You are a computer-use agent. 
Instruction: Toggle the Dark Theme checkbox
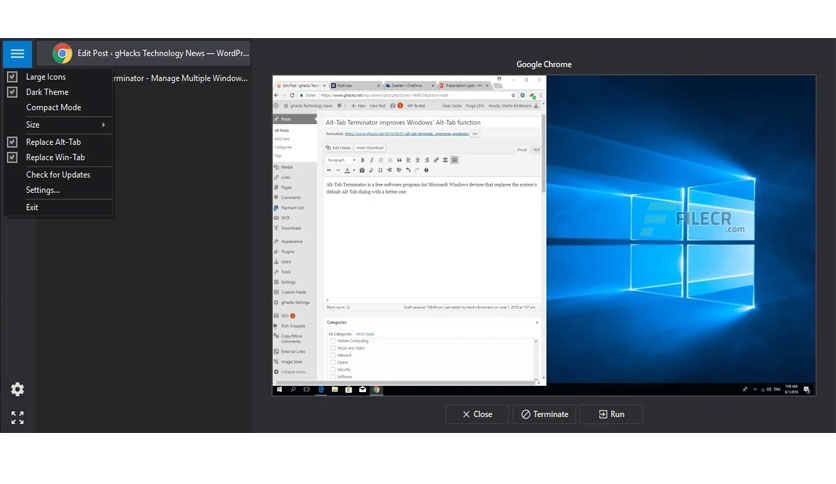(x=12, y=92)
